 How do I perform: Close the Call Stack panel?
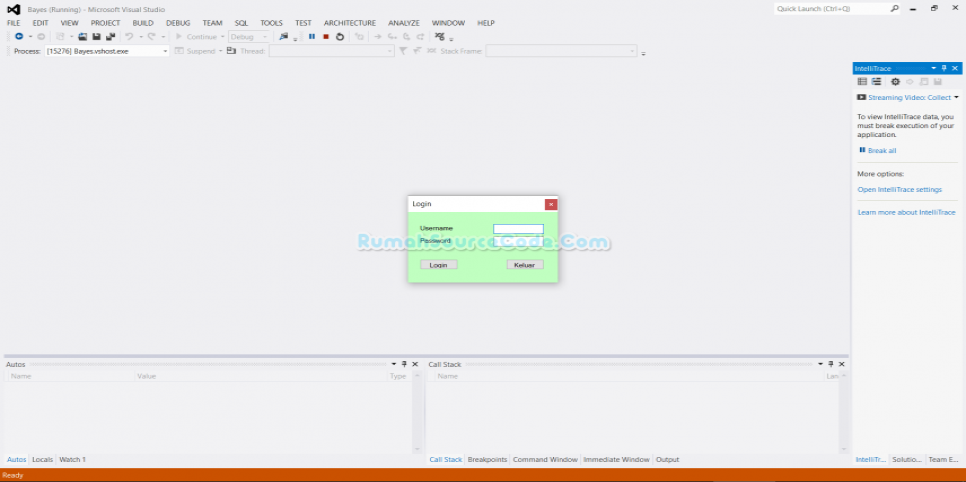tap(841, 364)
